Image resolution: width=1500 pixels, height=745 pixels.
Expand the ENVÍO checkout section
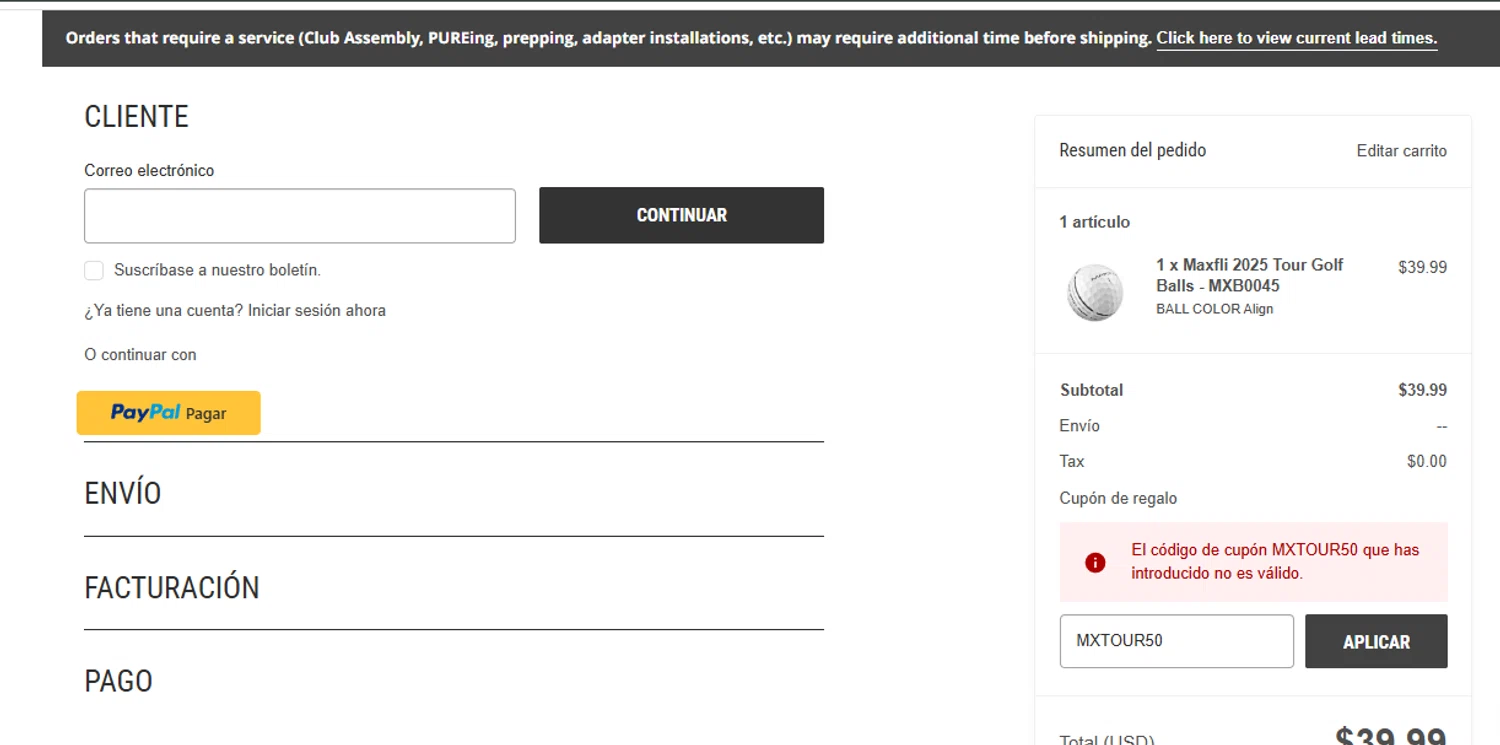click(x=123, y=493)
